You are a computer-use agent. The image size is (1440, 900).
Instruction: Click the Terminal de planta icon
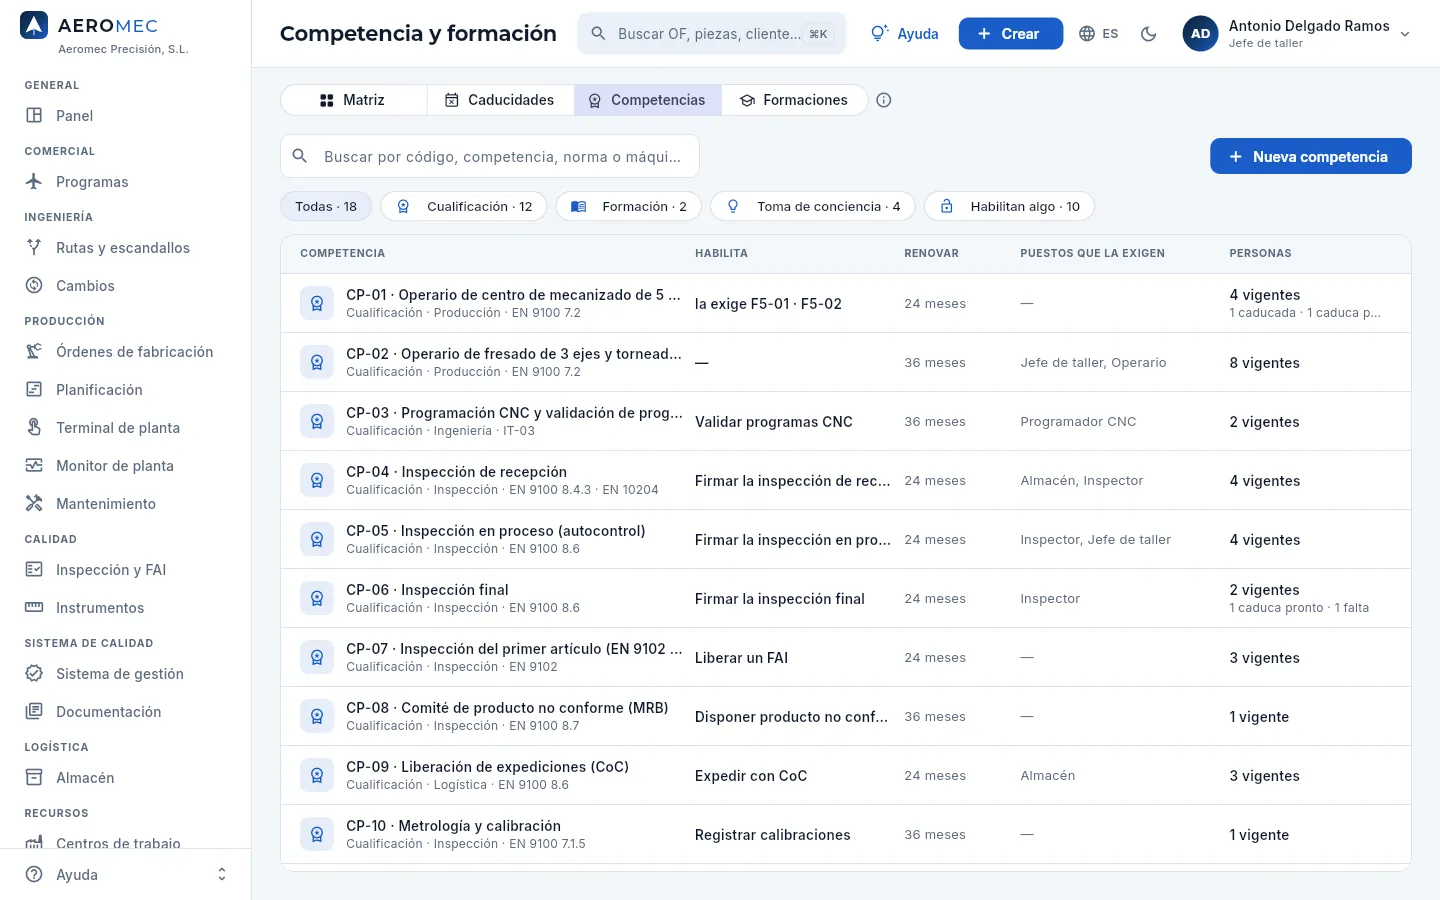[34, 427]
